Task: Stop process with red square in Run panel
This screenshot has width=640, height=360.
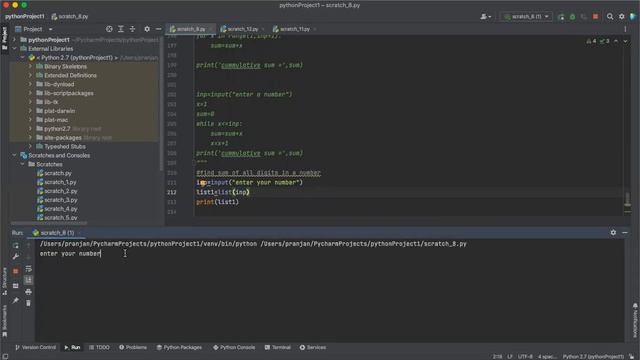Action: [x=16, y=271]
